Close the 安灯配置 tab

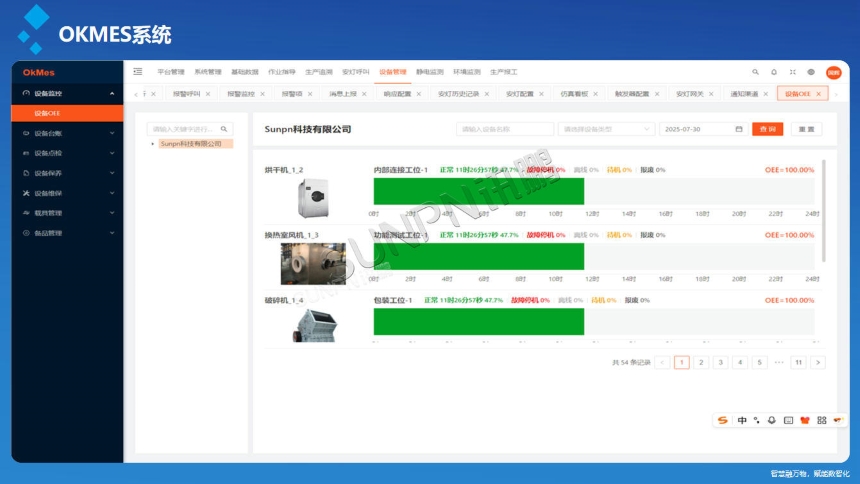point(541,94)
